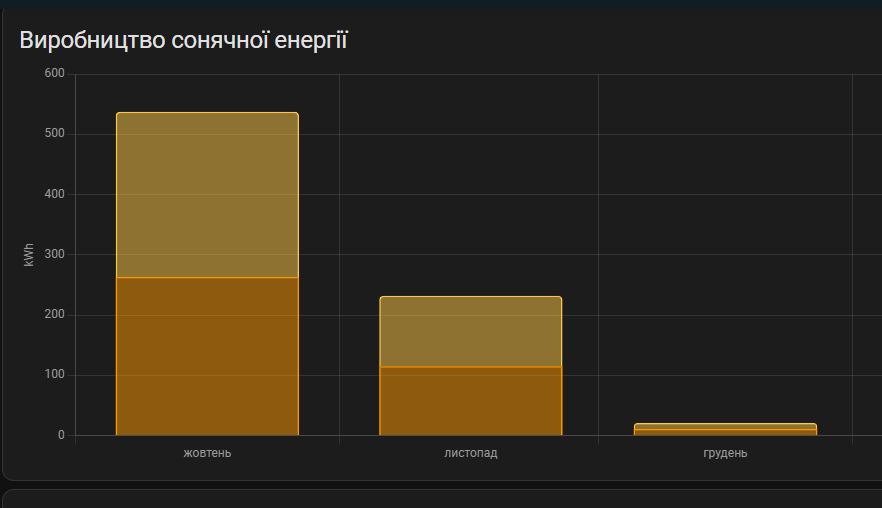Select the lower dark segment of листопад bar
Image resolution: width=882 pixels, height=508 pixels.
tap(471, 401)
